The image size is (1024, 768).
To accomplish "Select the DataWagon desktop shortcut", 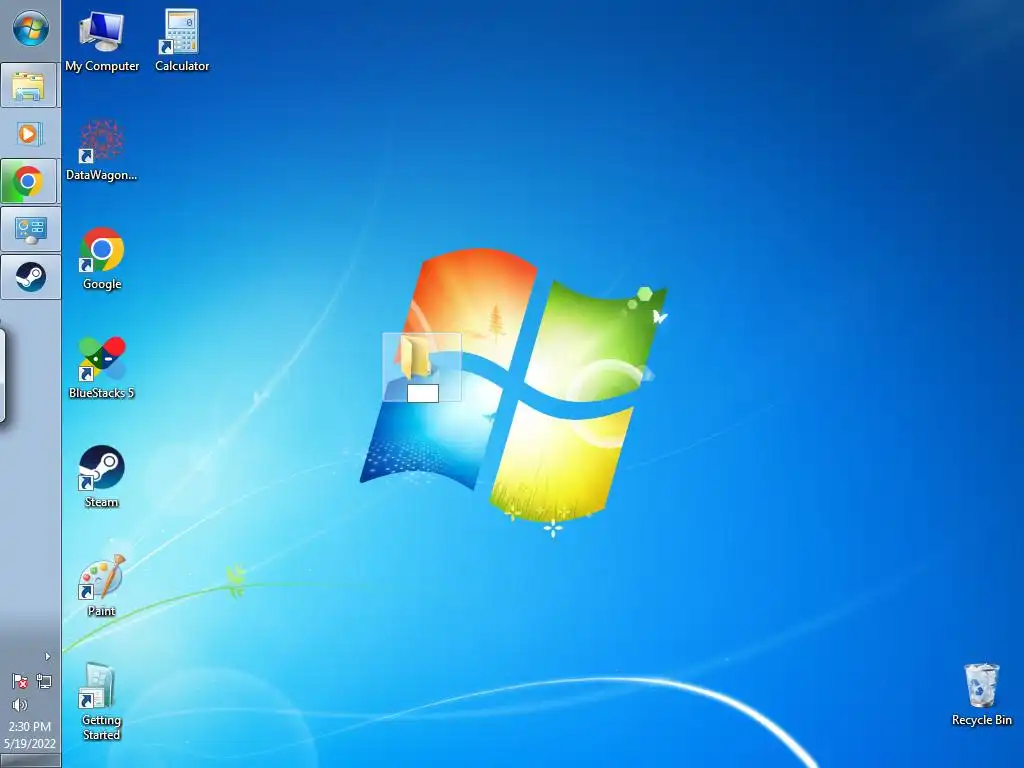I will pos(102,150).
